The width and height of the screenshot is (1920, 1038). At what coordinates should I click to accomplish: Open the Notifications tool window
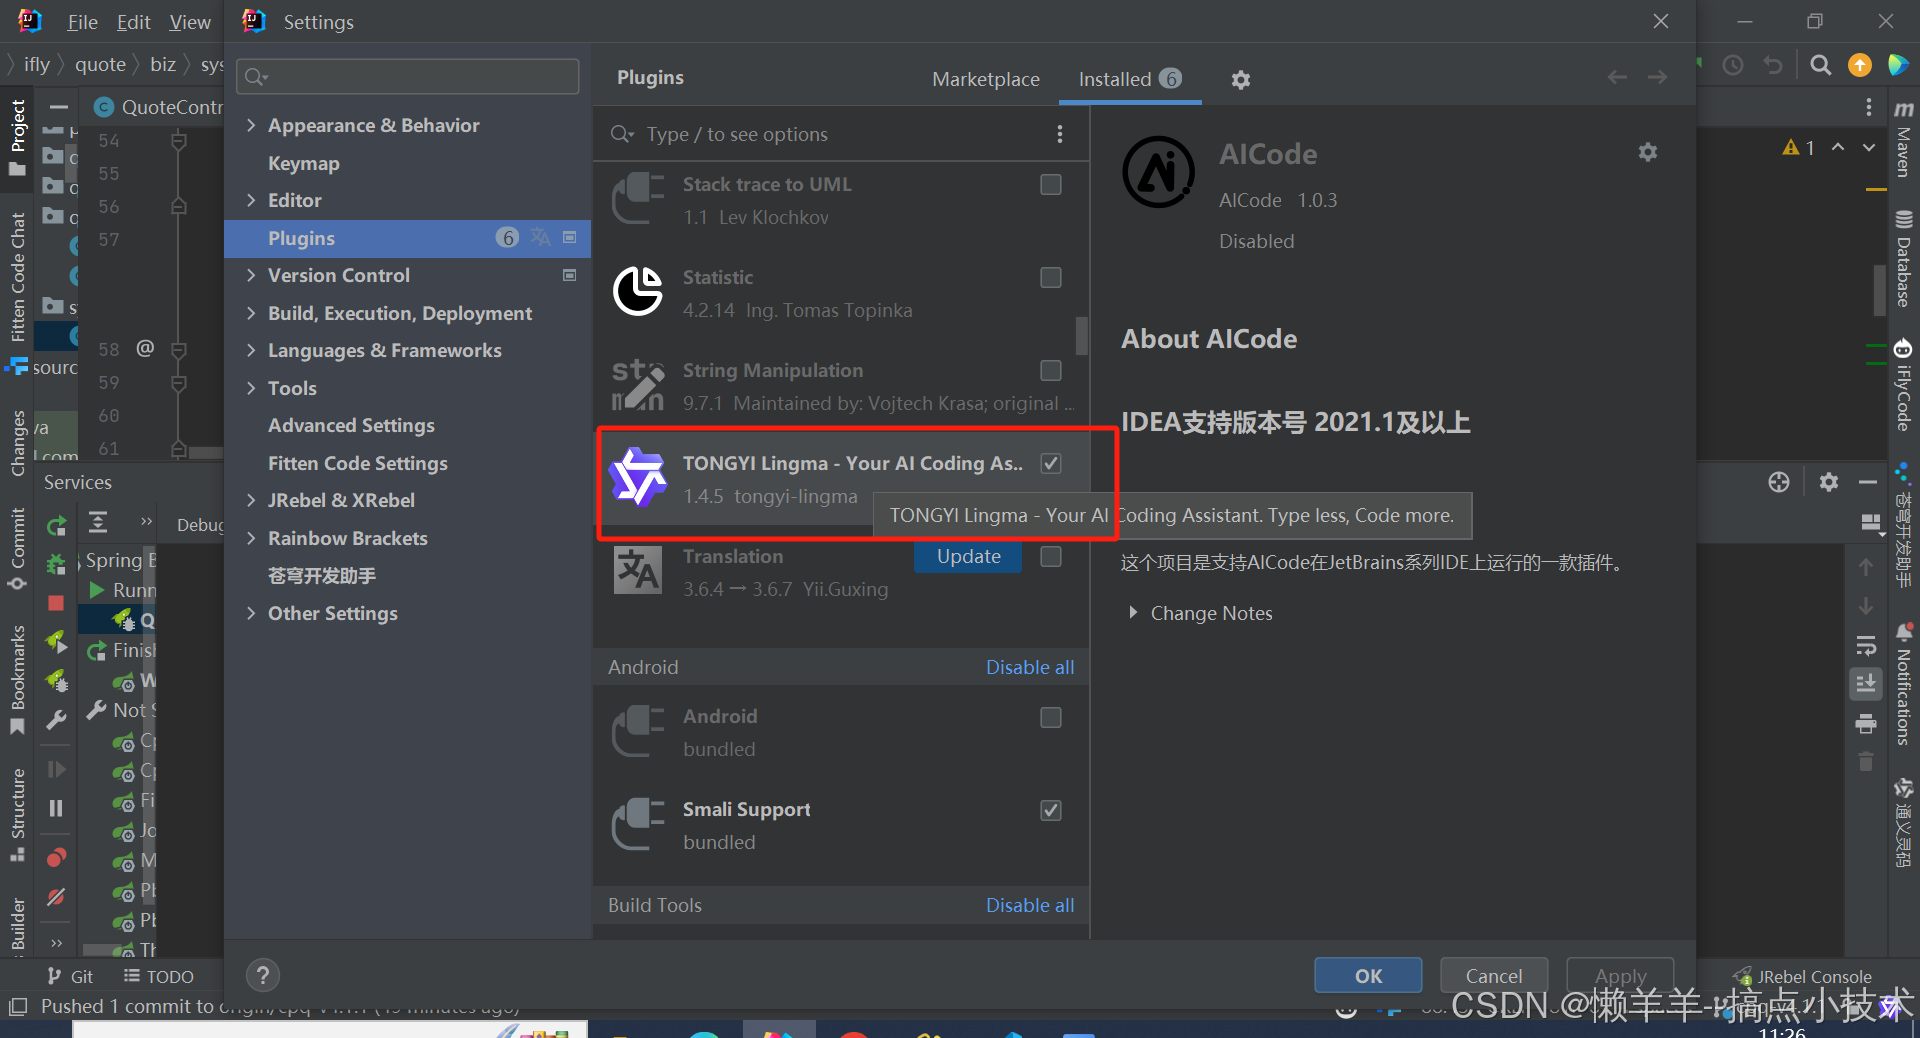click(x=1904, y=685)
